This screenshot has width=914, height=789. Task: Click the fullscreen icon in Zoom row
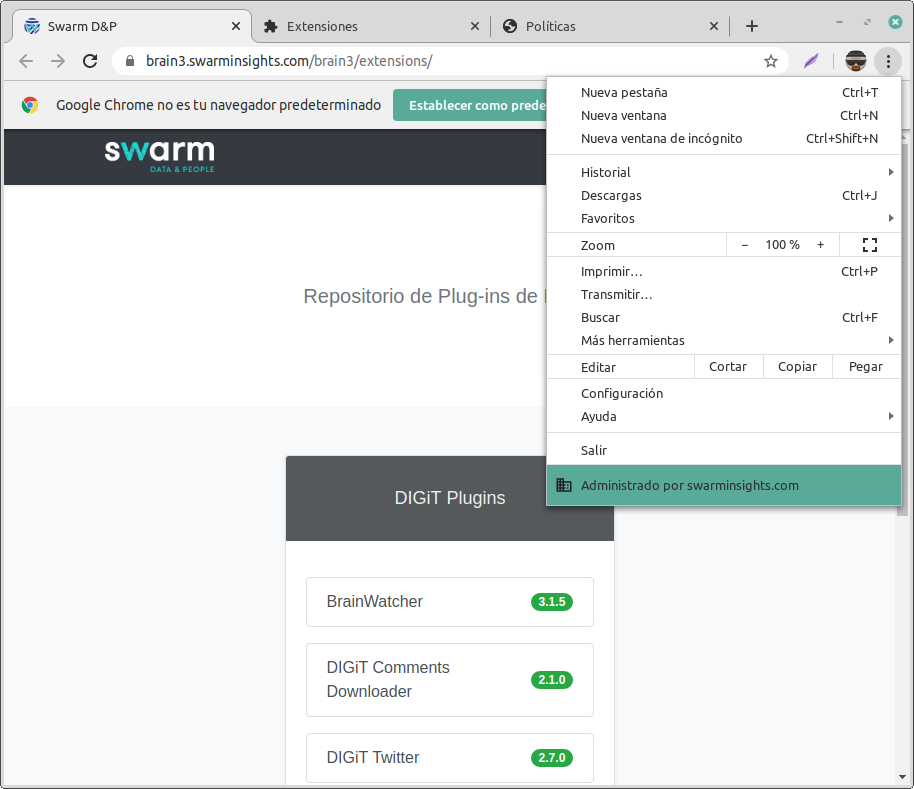click(869, 245)
